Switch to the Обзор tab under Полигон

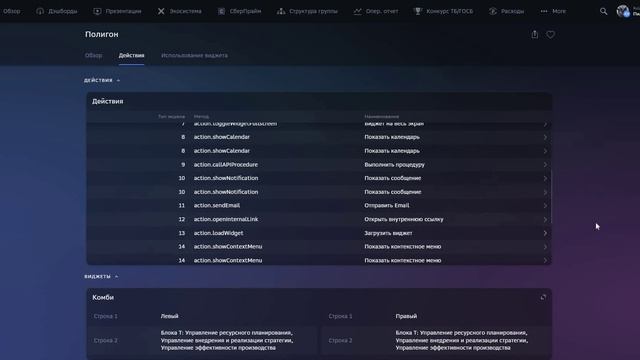click(93, 56)
